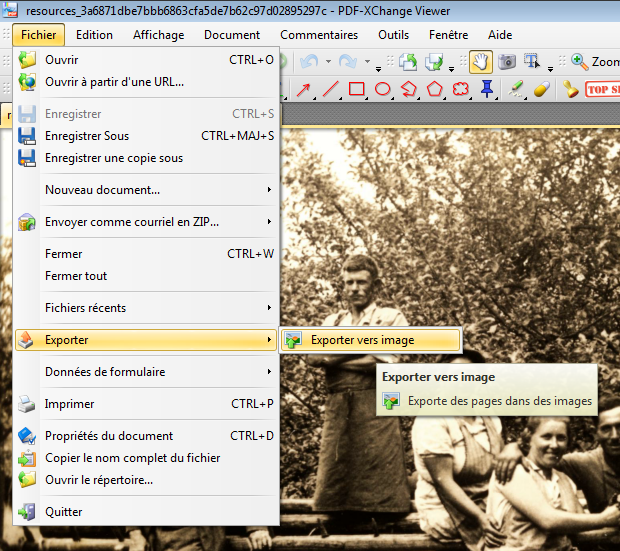Click the Snapshot camera tool
Viewport: 620px width, 551px height.
[507, 62]
